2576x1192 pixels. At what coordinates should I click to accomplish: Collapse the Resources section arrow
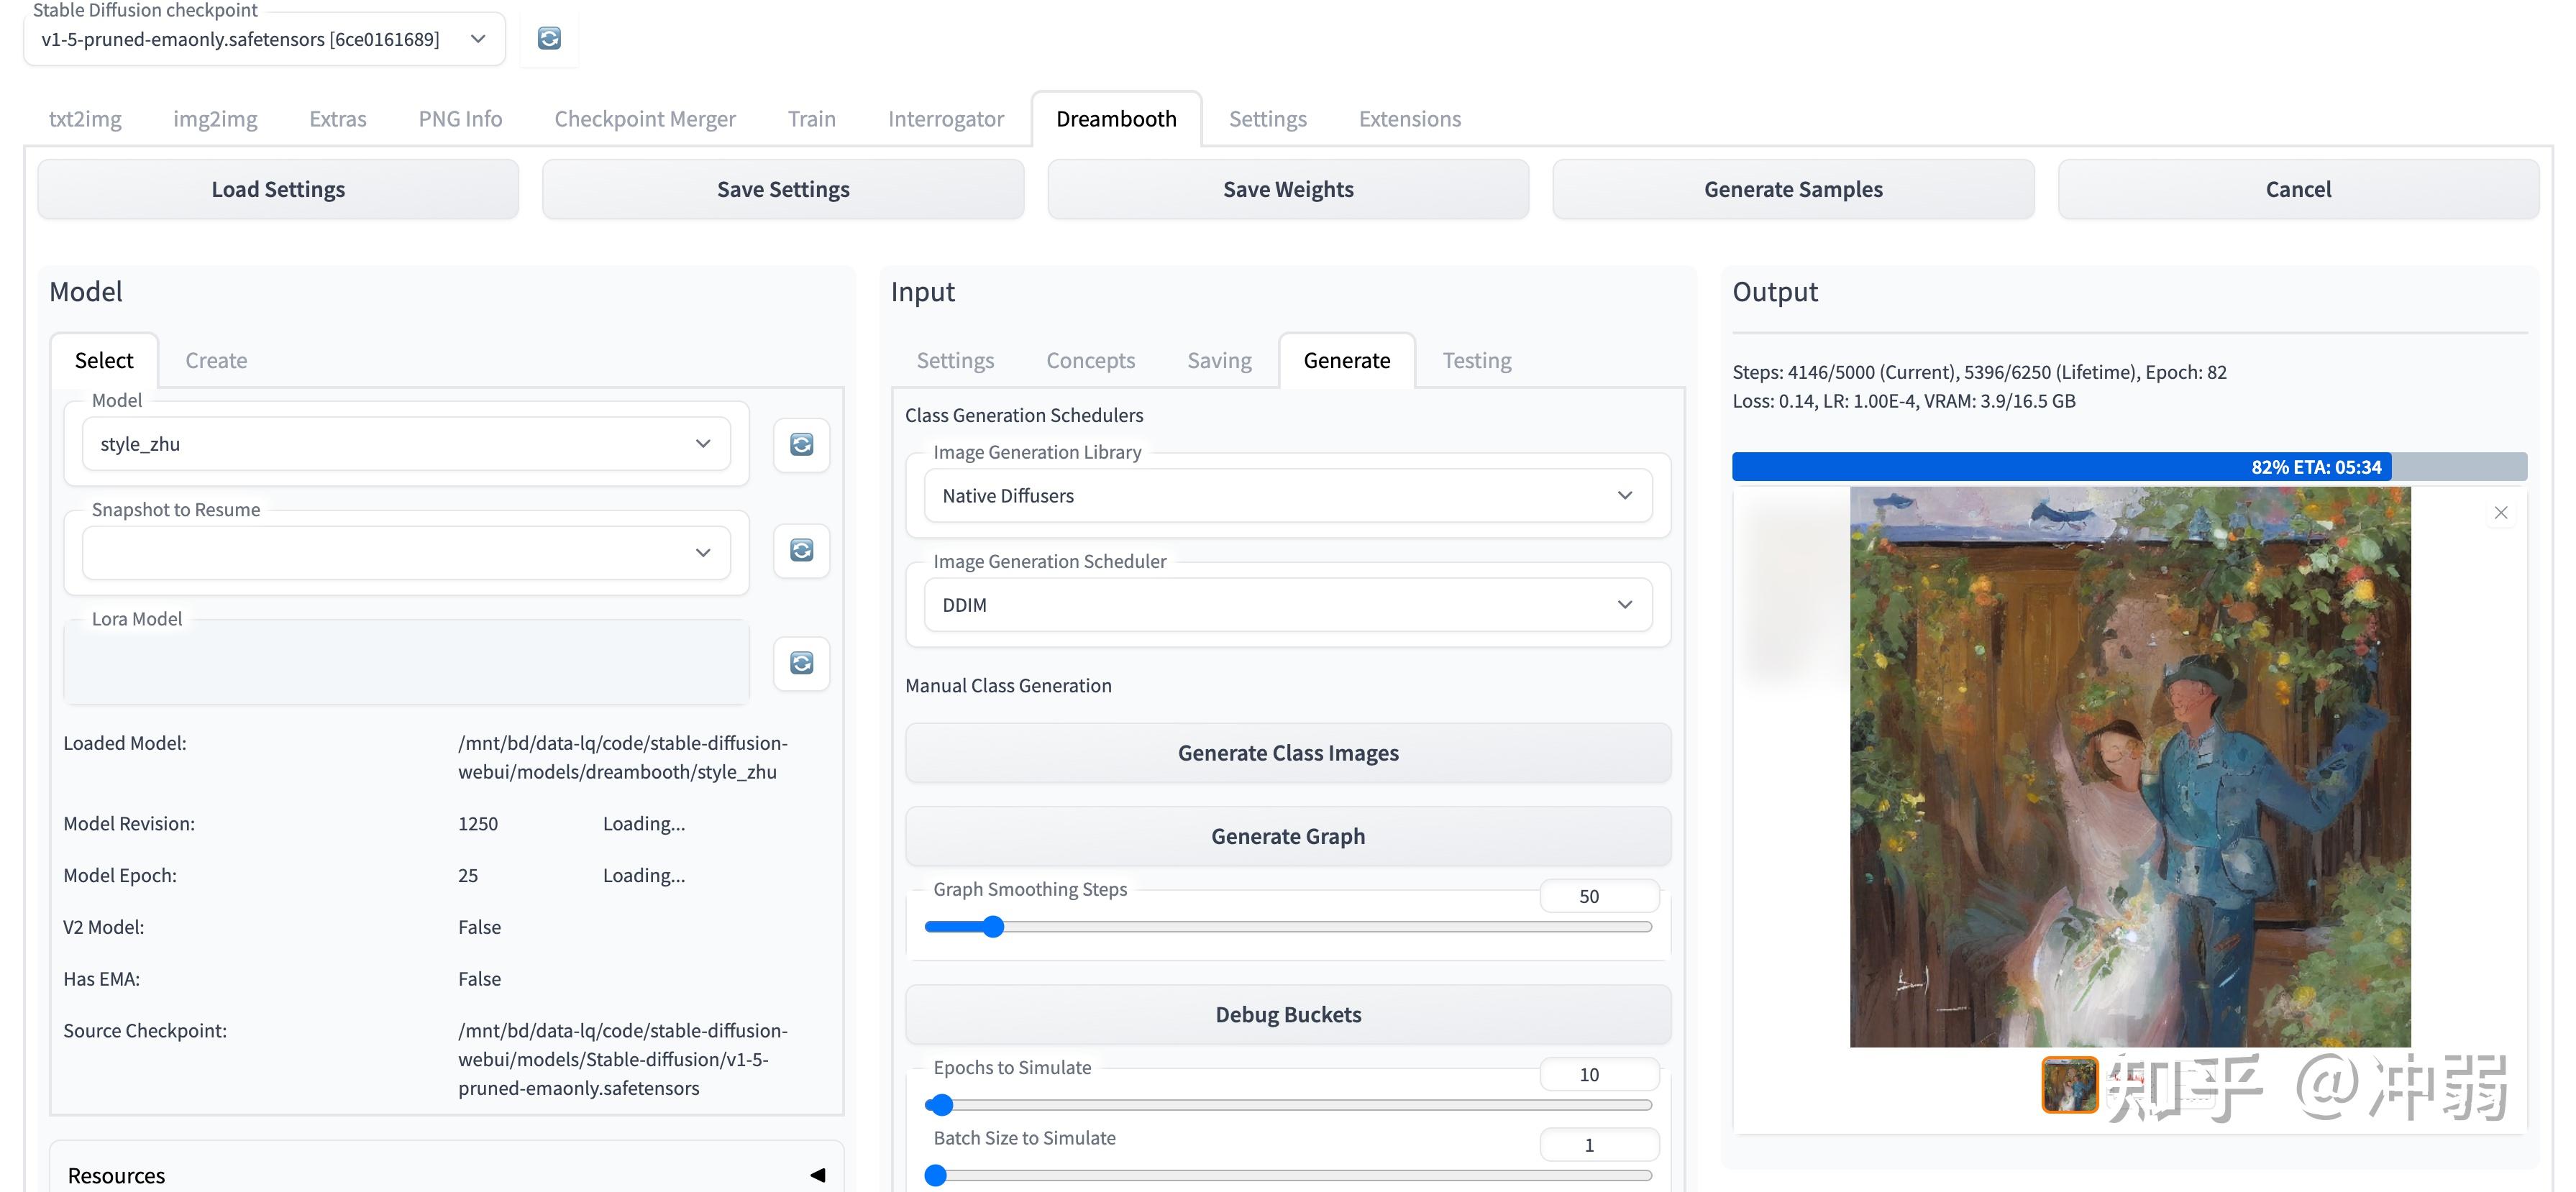[x=817, y=1175]
